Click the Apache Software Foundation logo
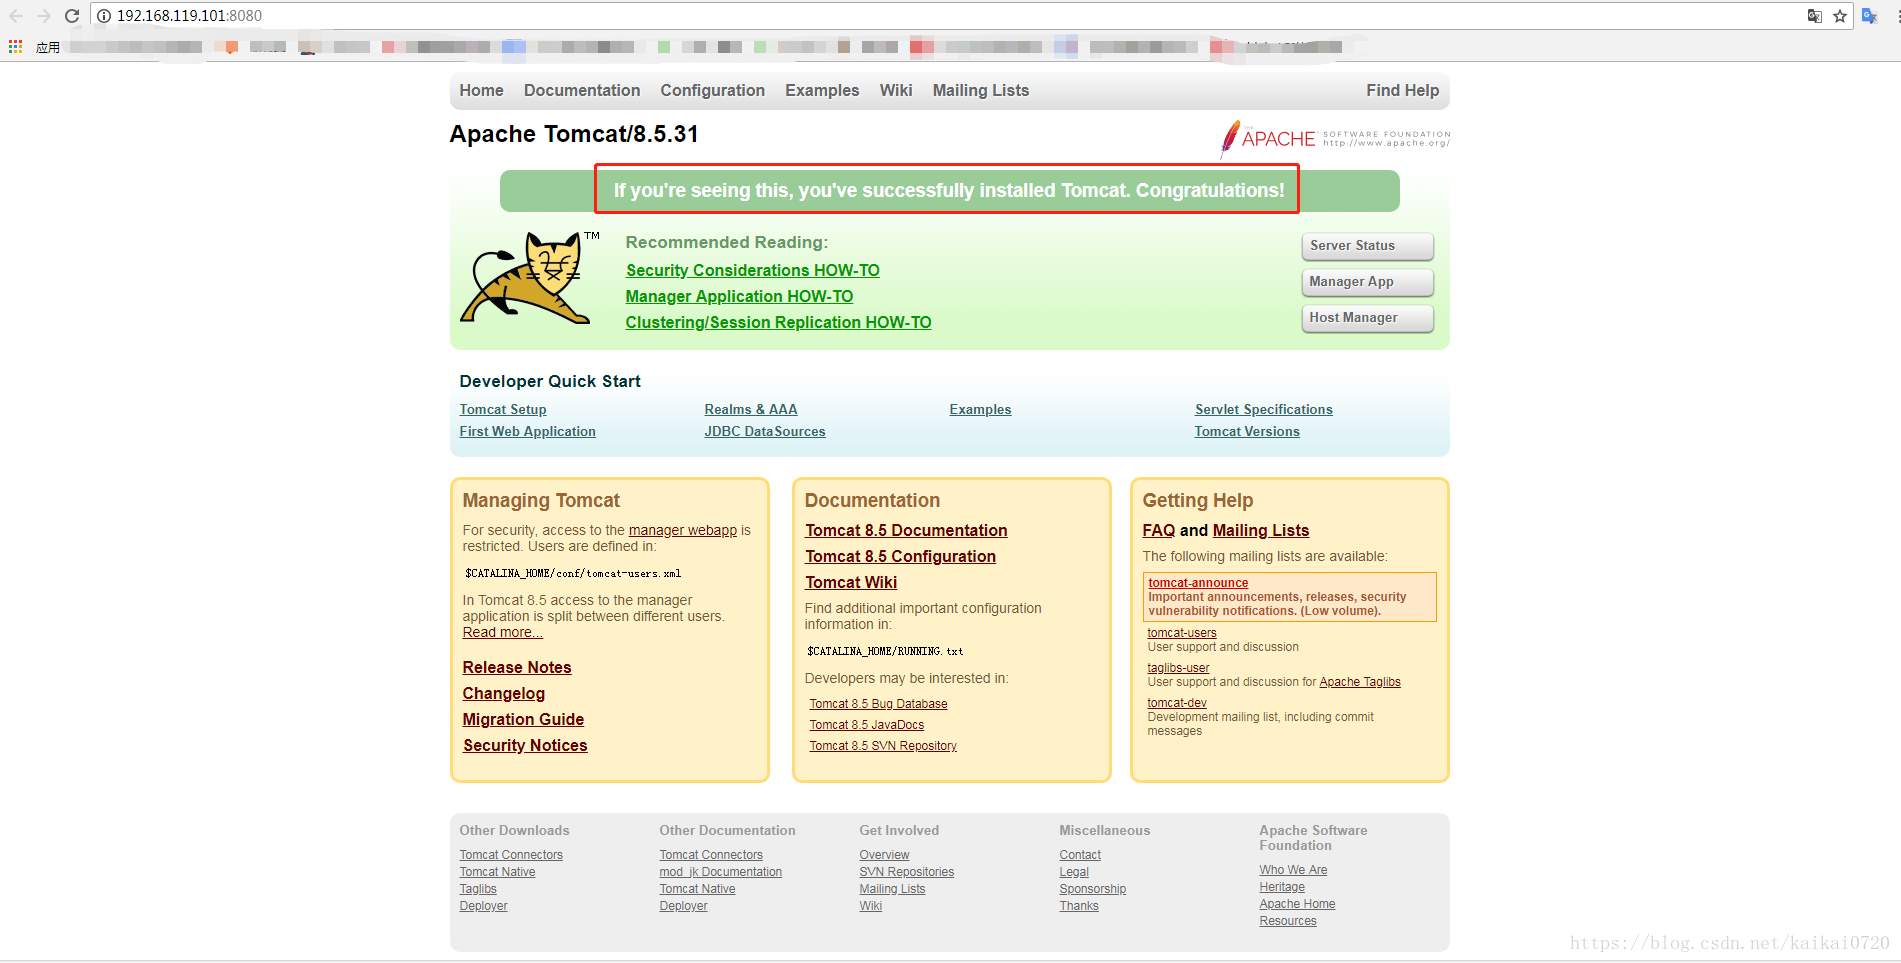This screenshot has height=963, width=1901. (x=1335, y=139)
